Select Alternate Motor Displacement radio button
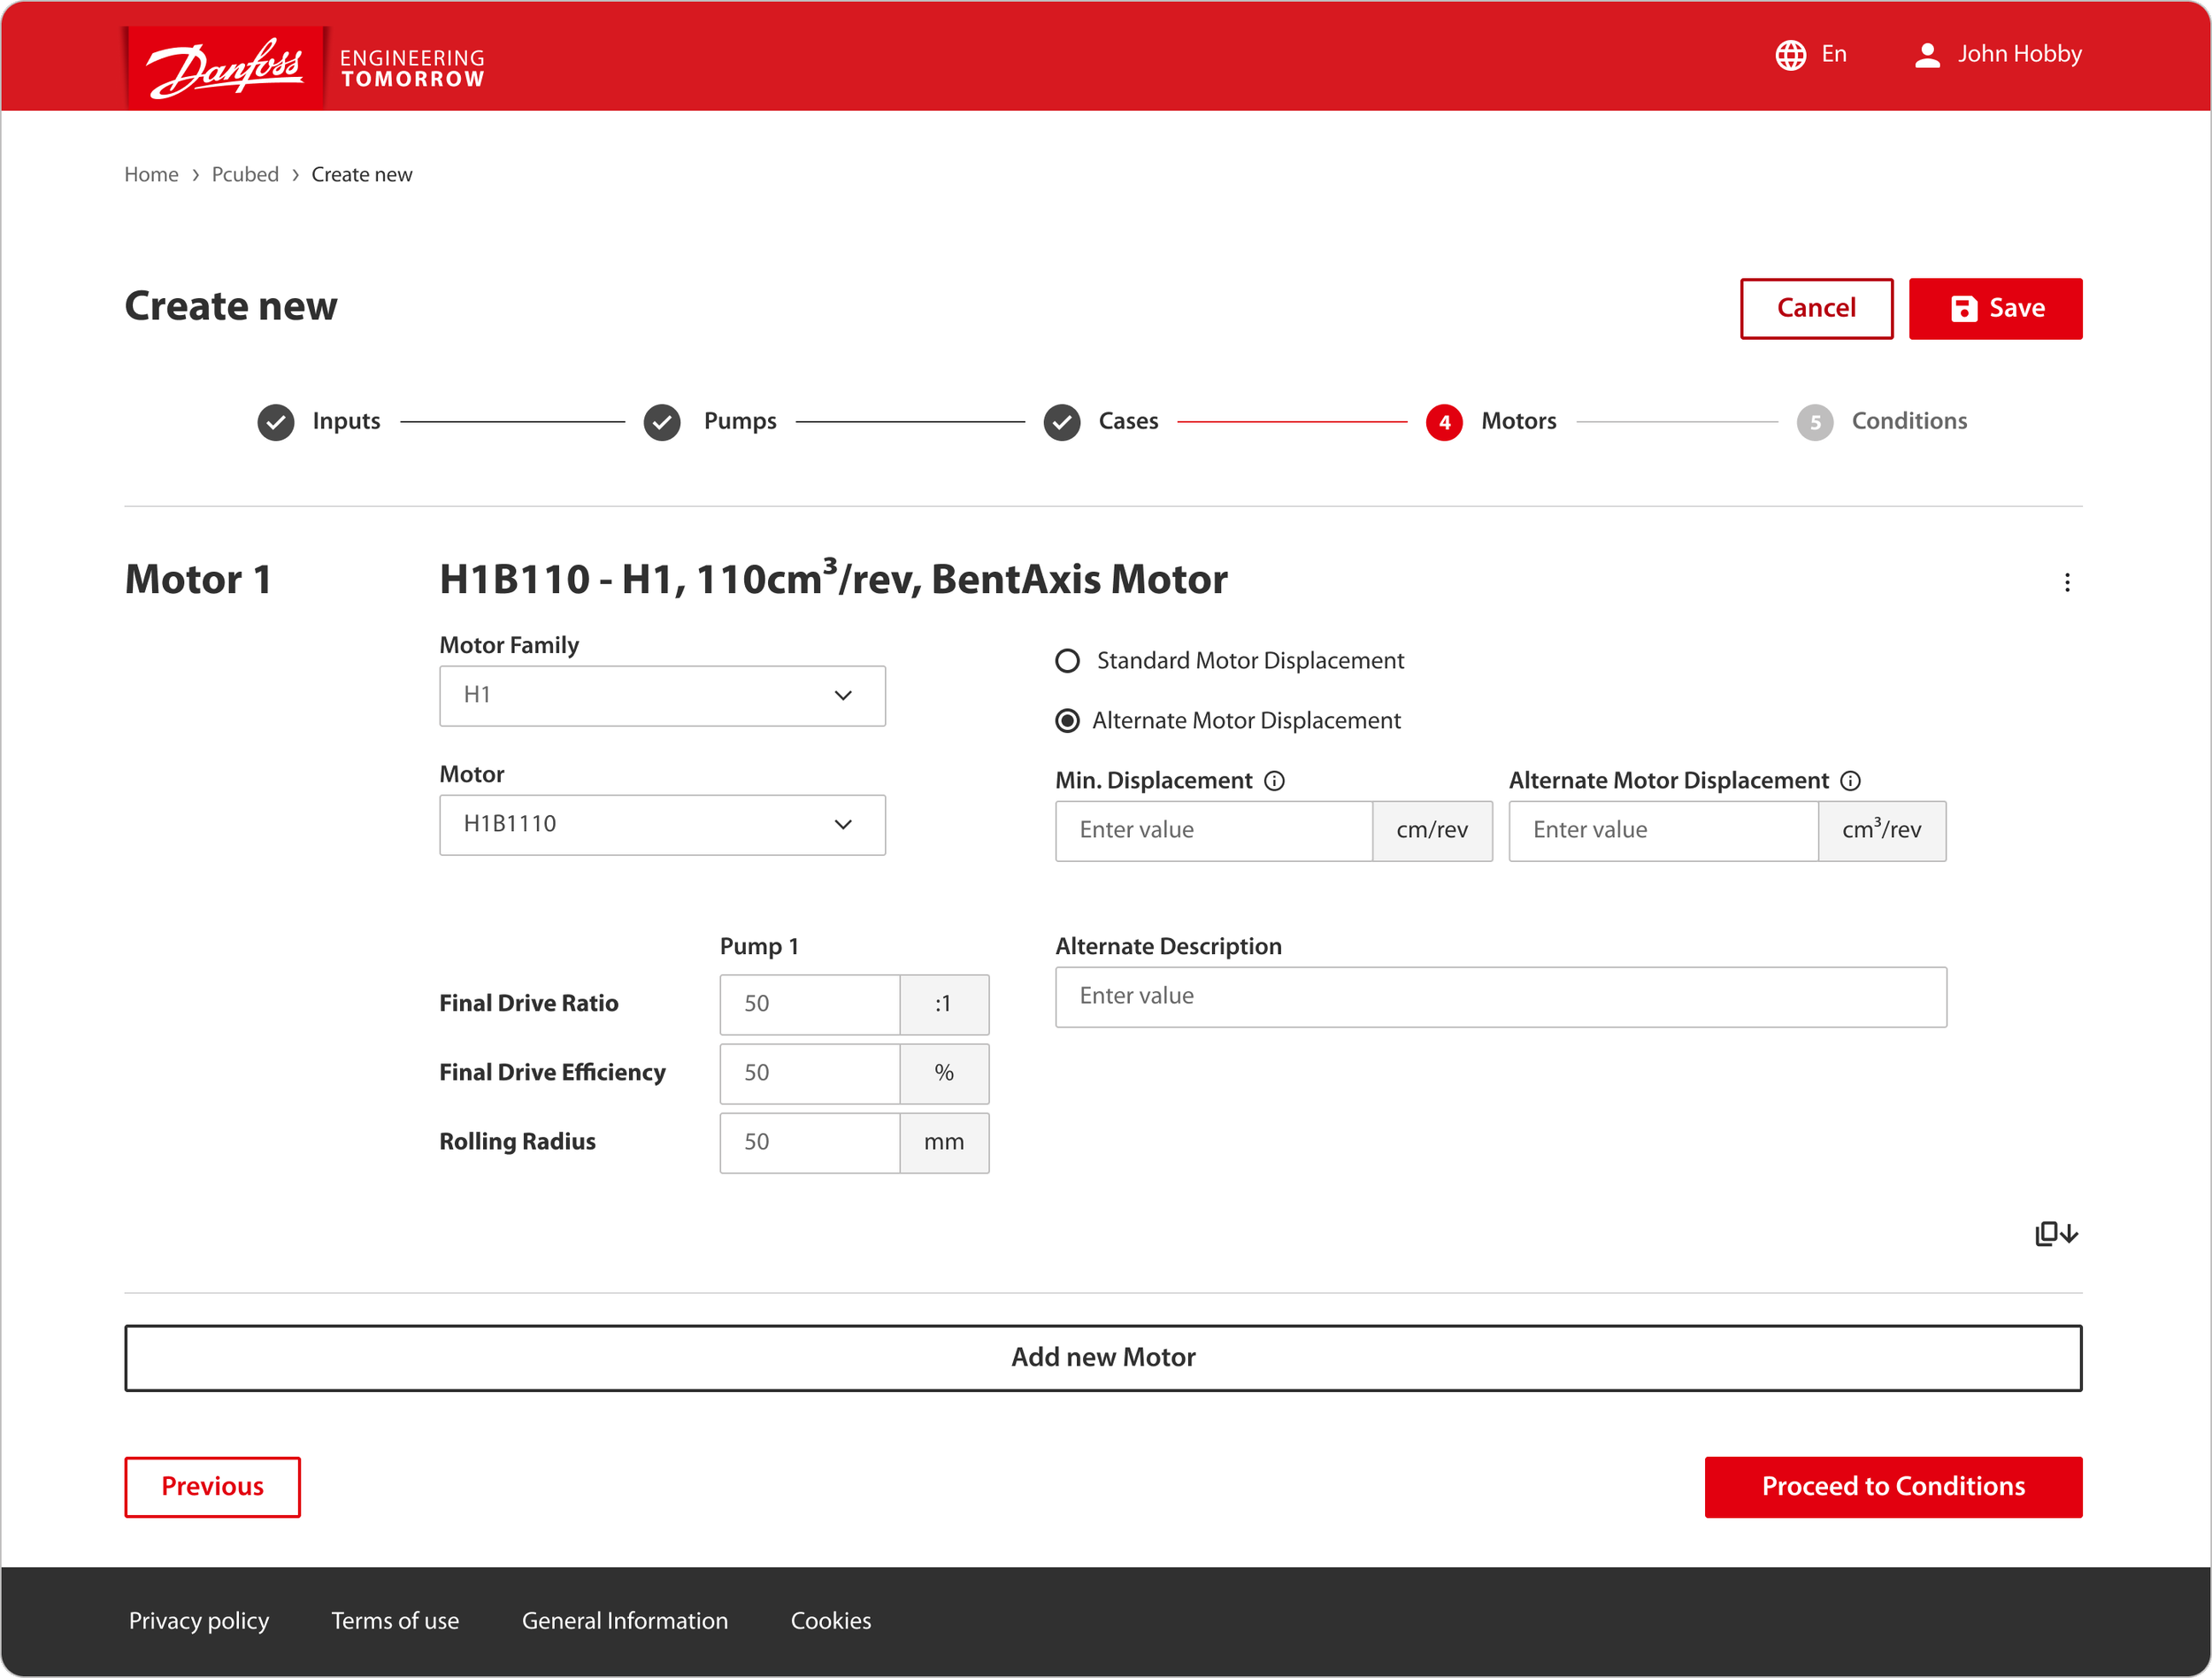The width and height of the screenshot is (2212, 1678). (1068, 721)
